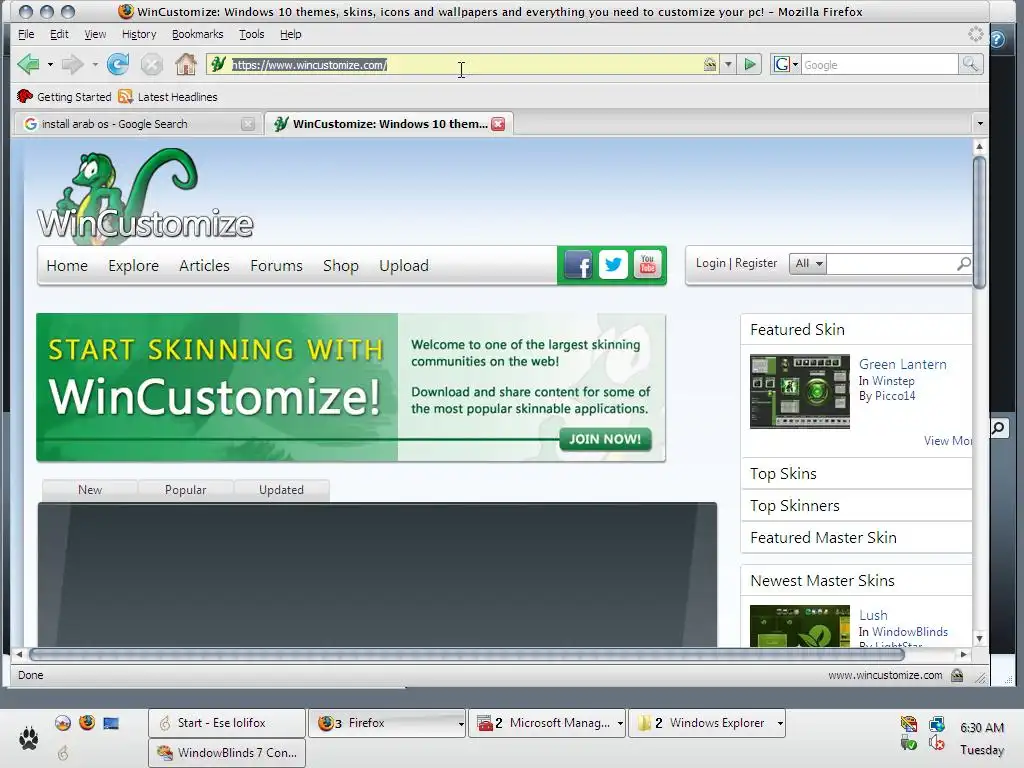Reload the page with the blue refresh icon

coord(118,64)
